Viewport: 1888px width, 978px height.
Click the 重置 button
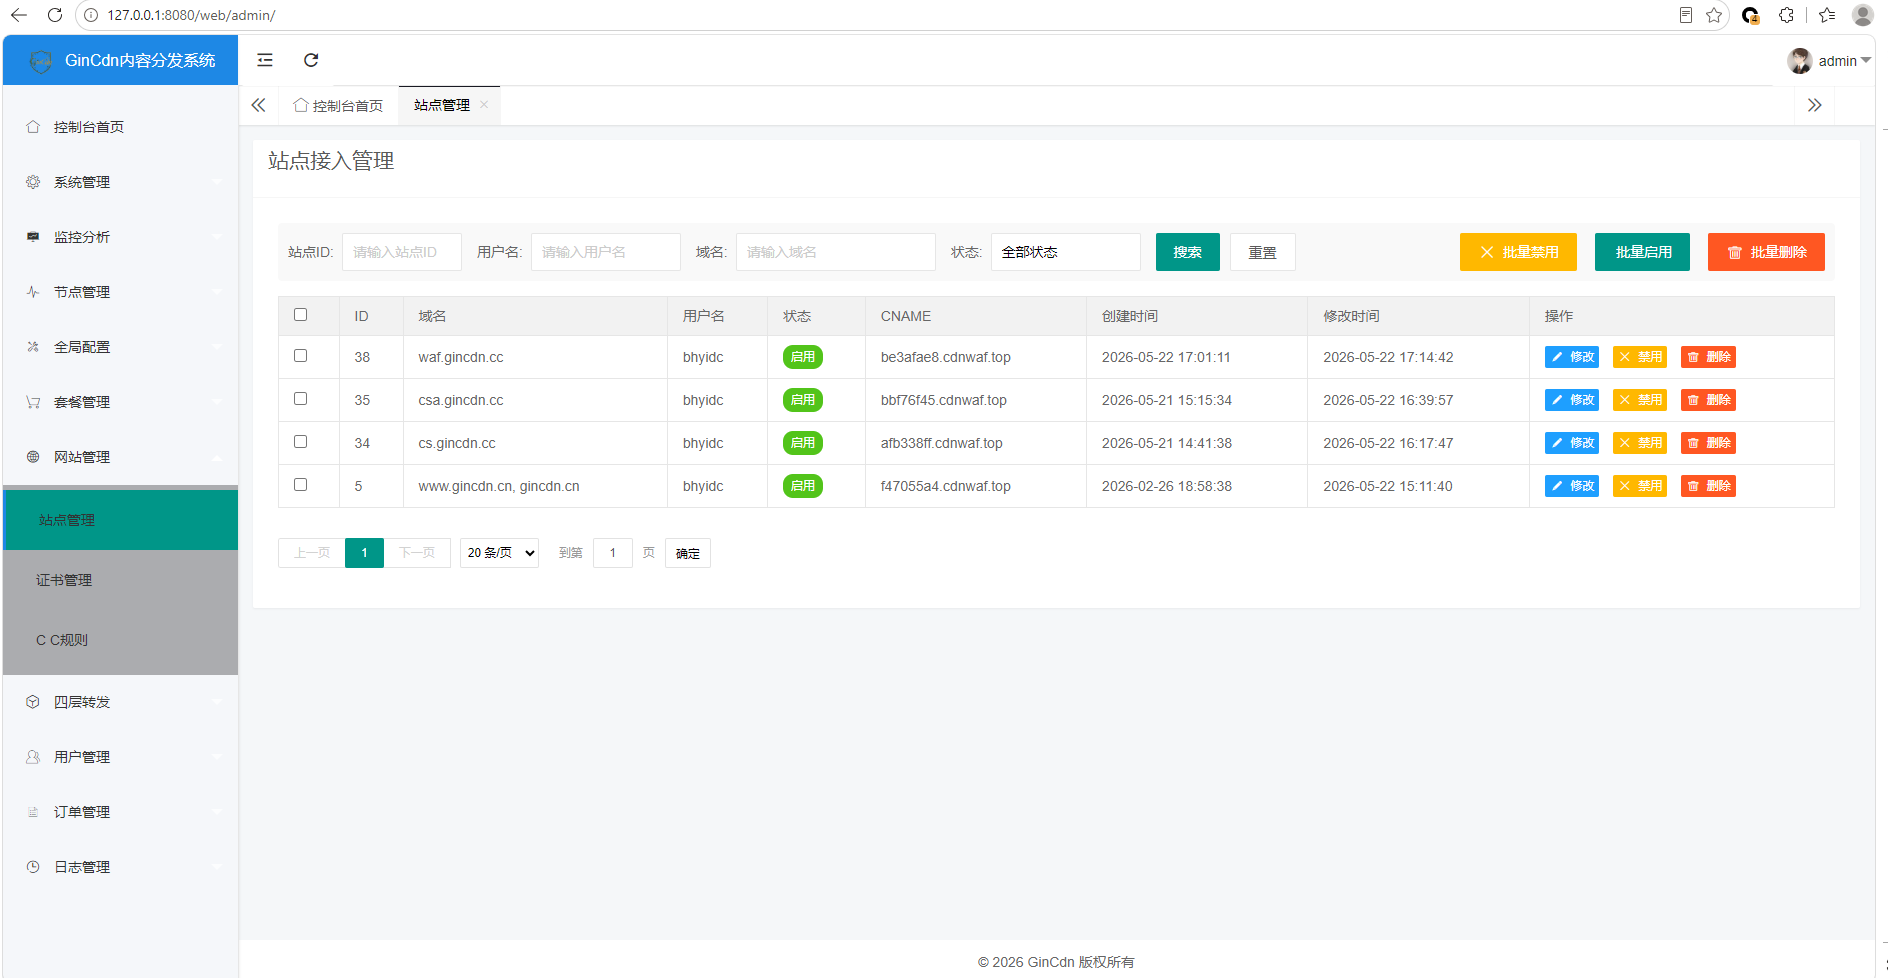click(x=1262, y=252)
